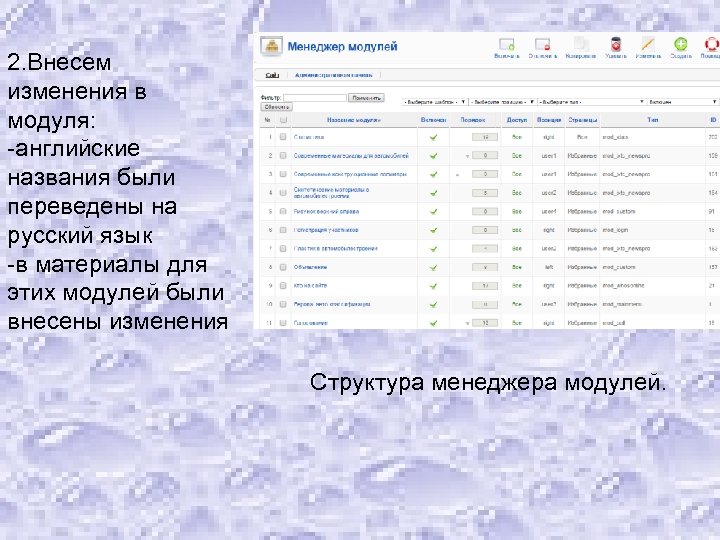Screen dimensions: 720x540
Task: Click the green enabled checkmark in row 11
Action: tap(433, 323)
